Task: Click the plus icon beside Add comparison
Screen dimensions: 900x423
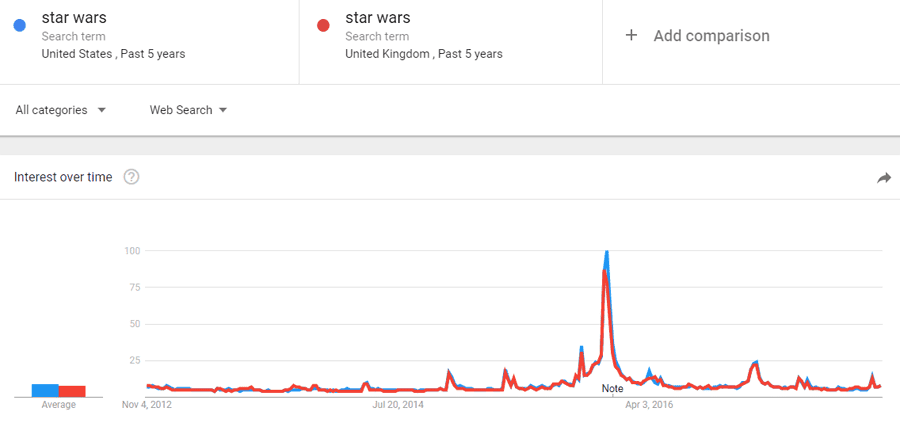Action: tap(631, 36)
